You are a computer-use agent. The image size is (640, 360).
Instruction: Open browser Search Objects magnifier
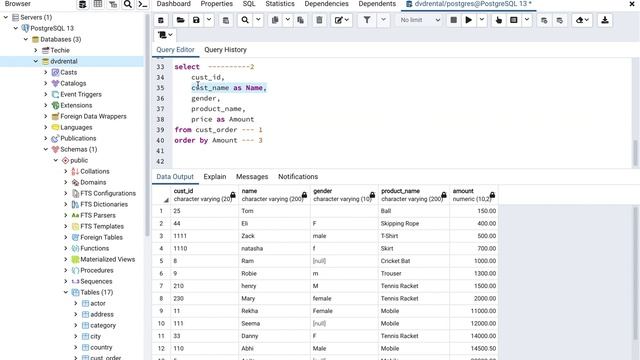click(128, 4)
